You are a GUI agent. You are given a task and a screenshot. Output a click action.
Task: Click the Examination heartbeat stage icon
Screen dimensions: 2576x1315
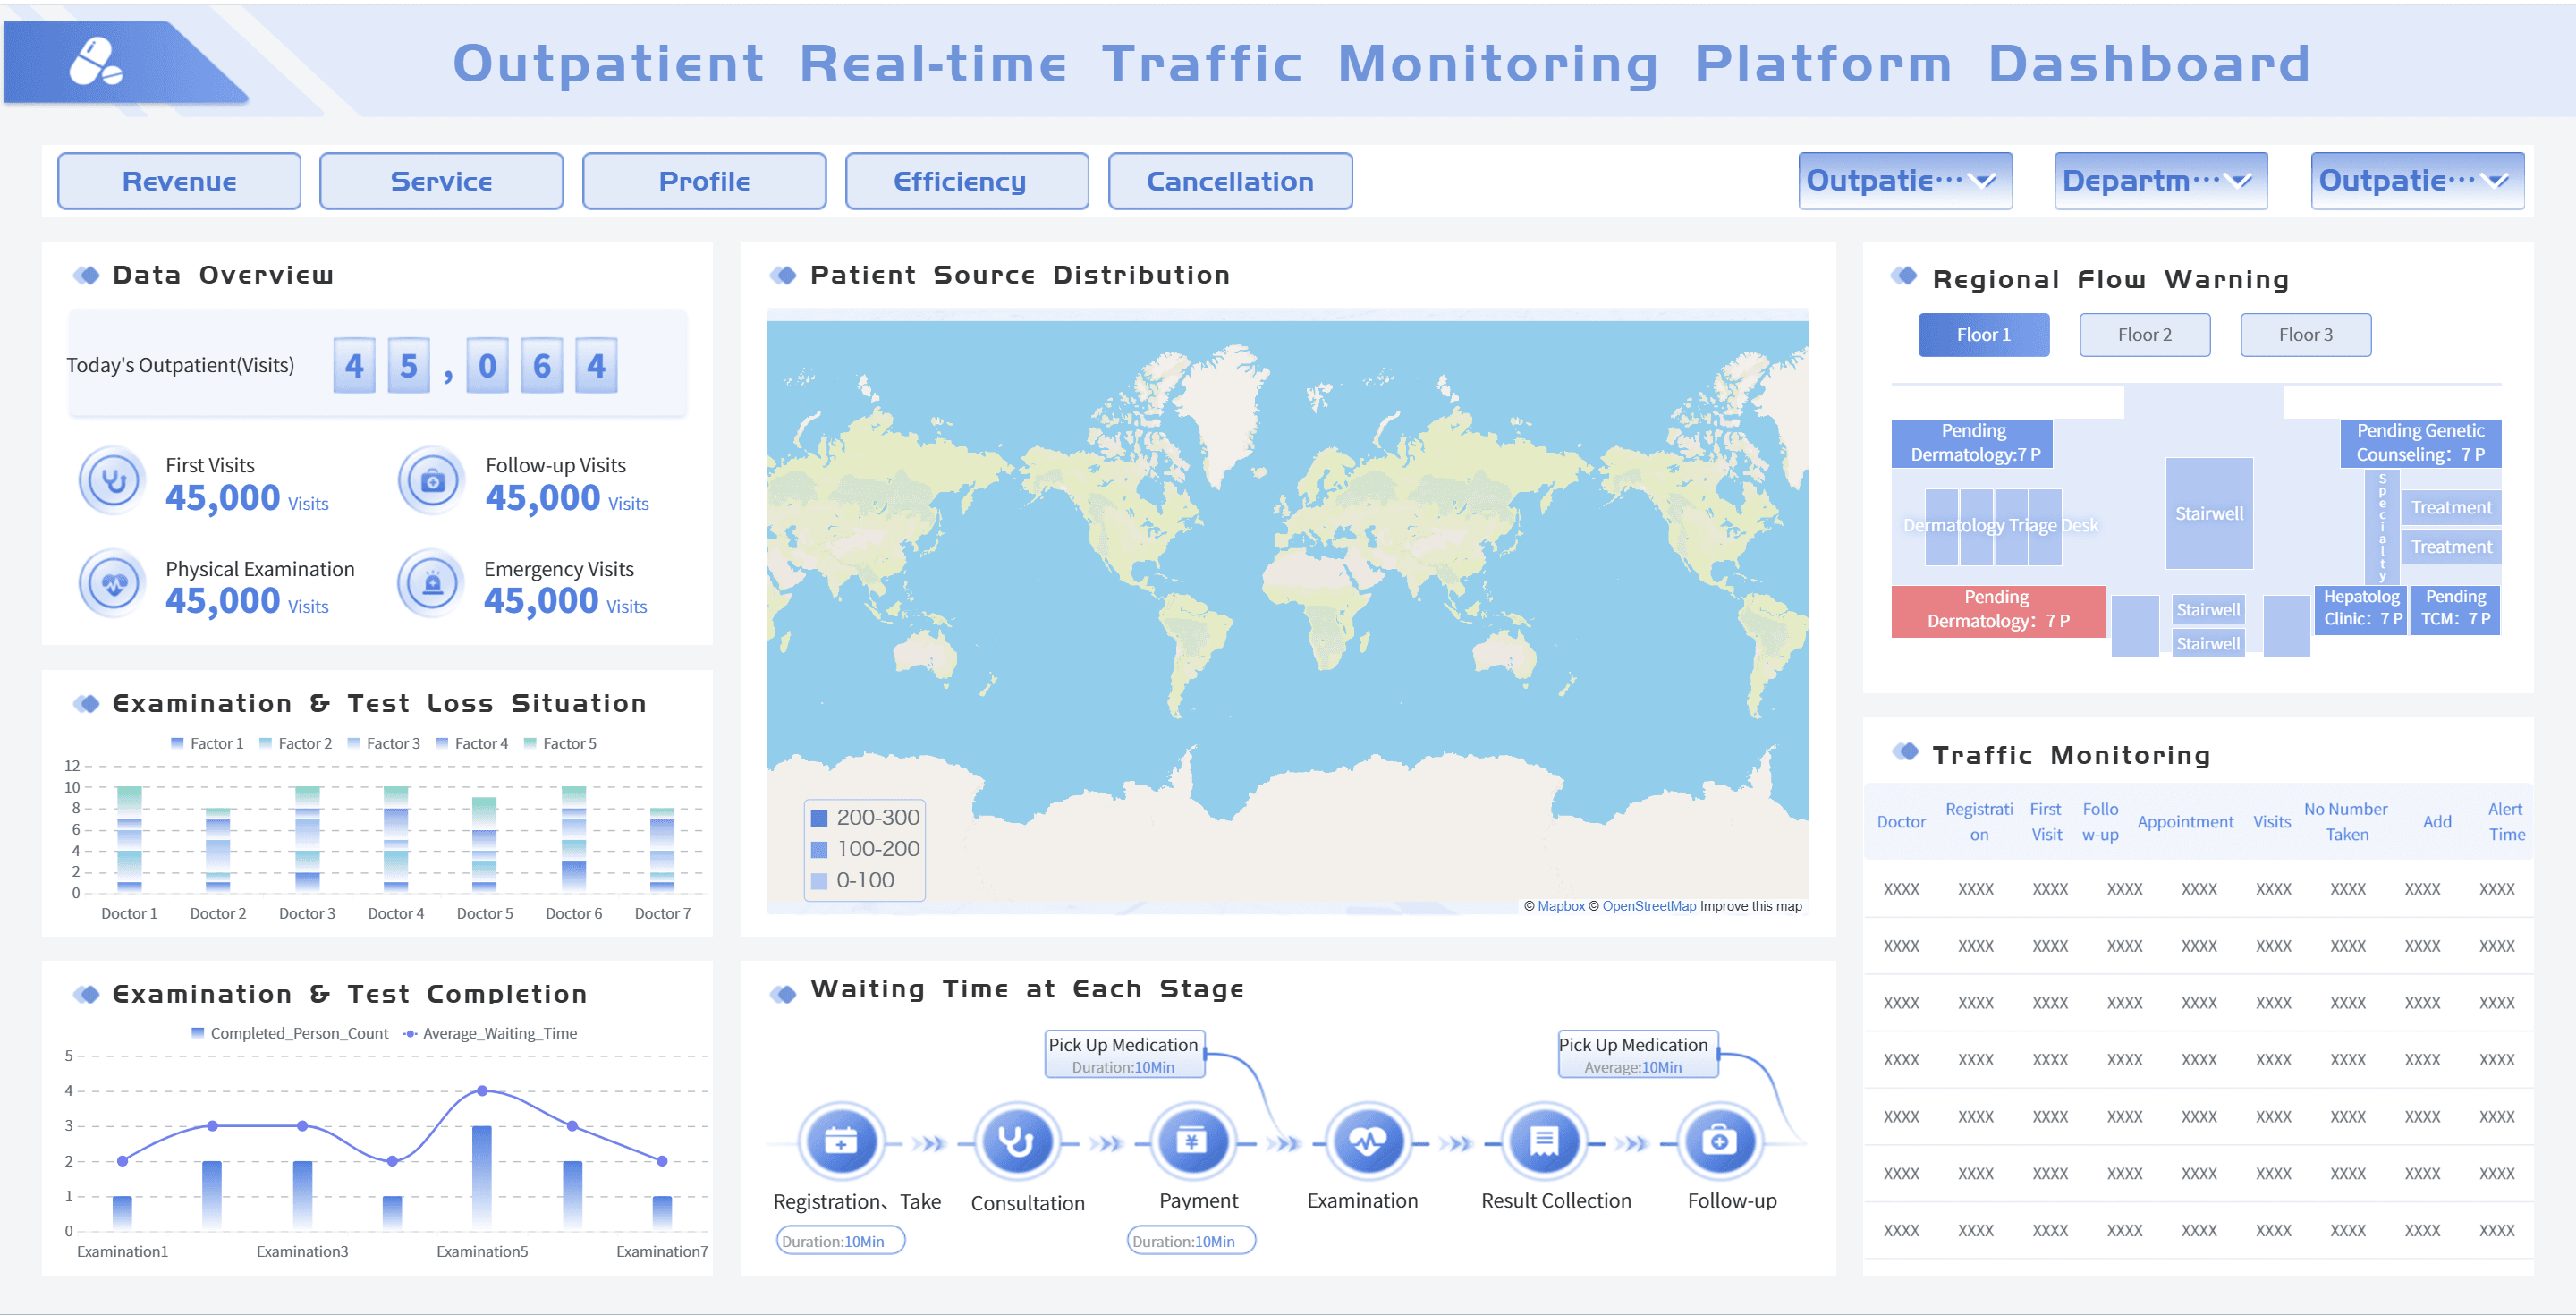click(1368, 1141)
